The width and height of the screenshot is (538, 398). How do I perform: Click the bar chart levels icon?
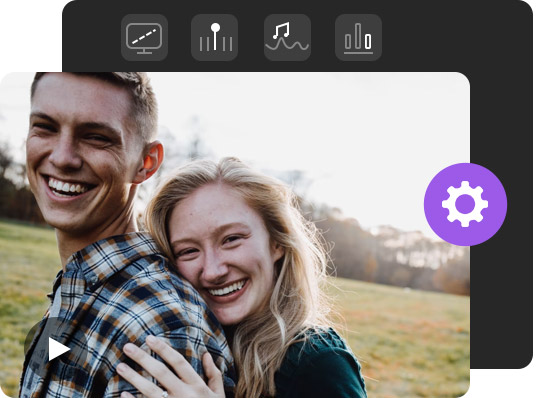click(359, 37)
